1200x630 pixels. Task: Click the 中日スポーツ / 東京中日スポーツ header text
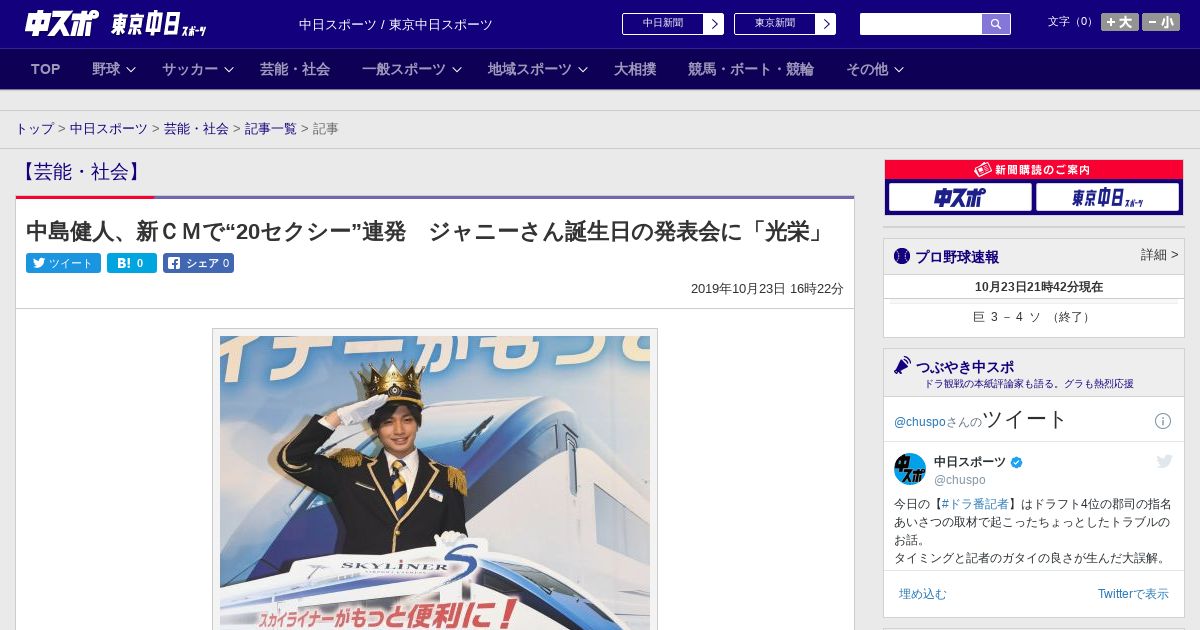click(x=396, y=25)
